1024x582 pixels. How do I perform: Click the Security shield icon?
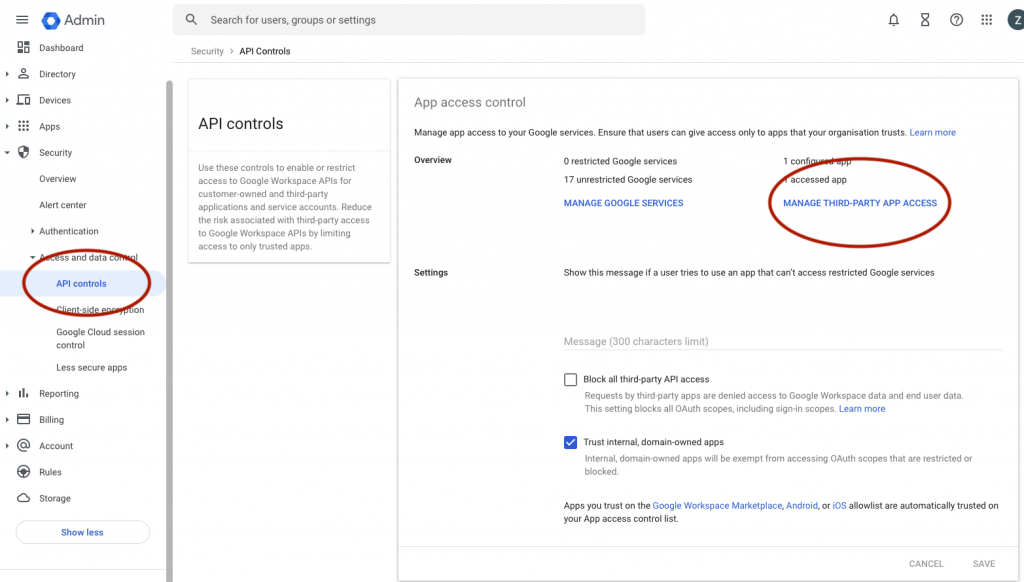pyautogui.click(x=24, y=152)
